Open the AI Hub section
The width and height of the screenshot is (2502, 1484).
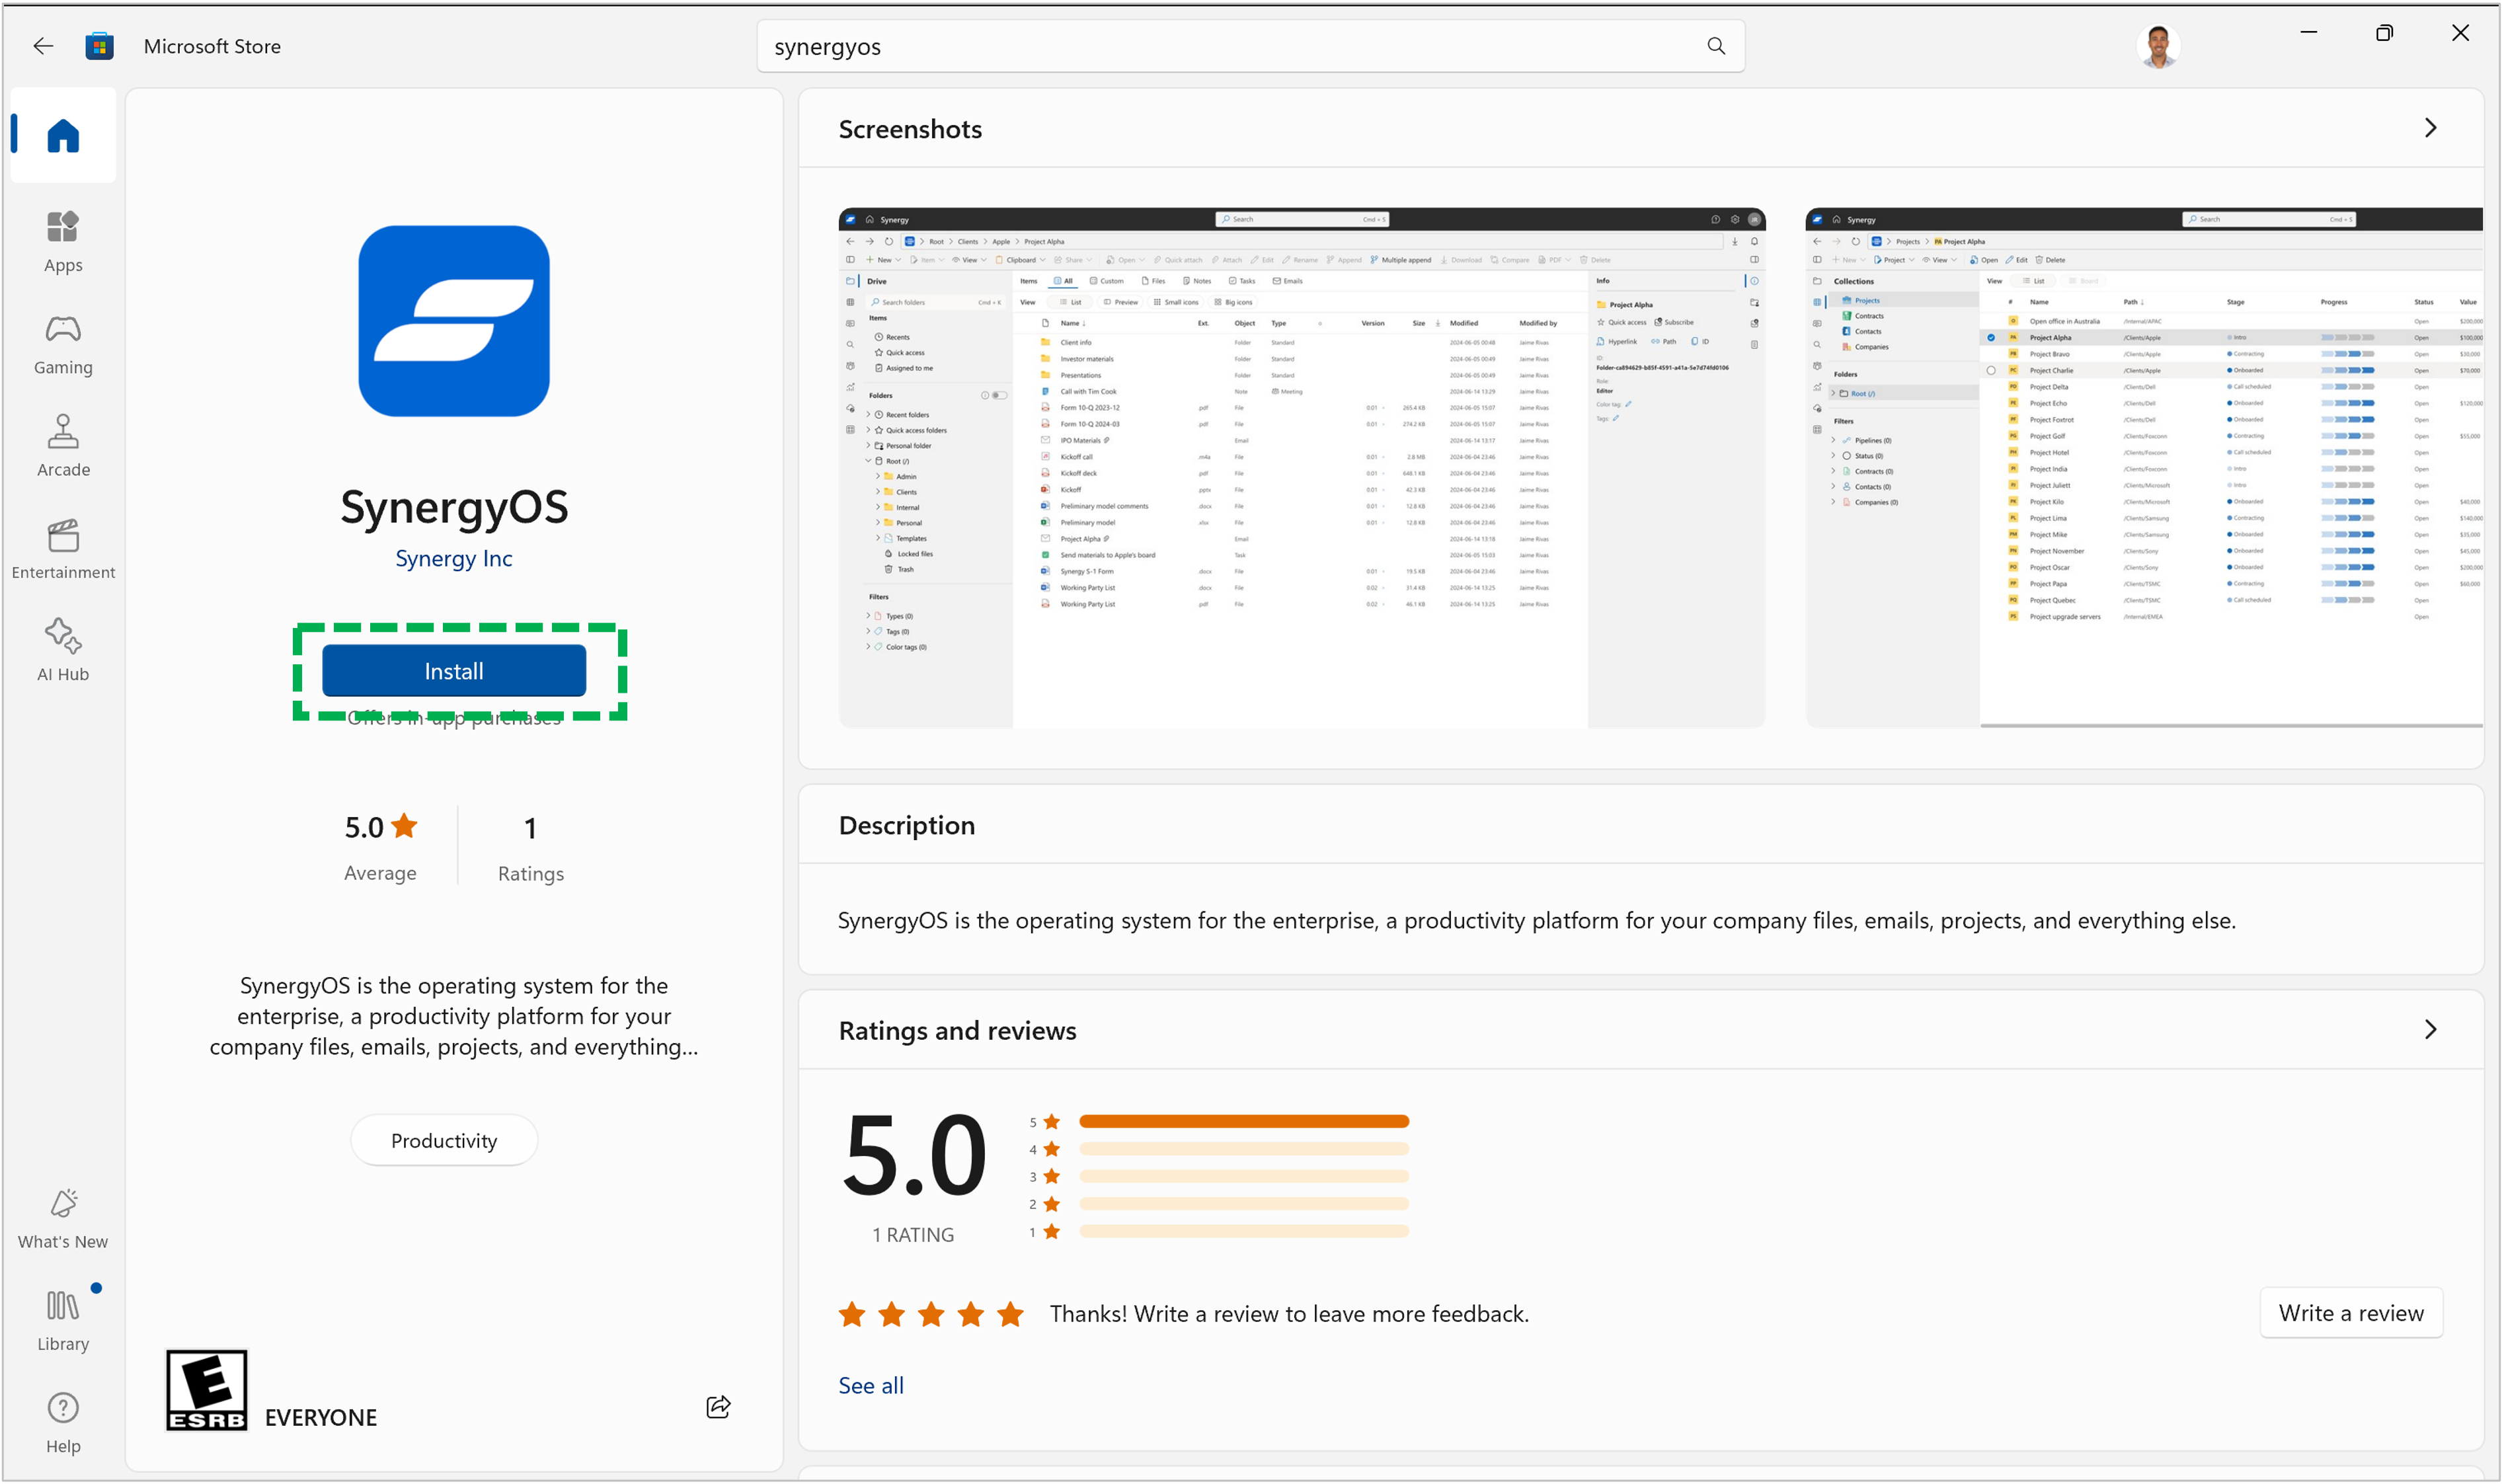coord(63,650)
